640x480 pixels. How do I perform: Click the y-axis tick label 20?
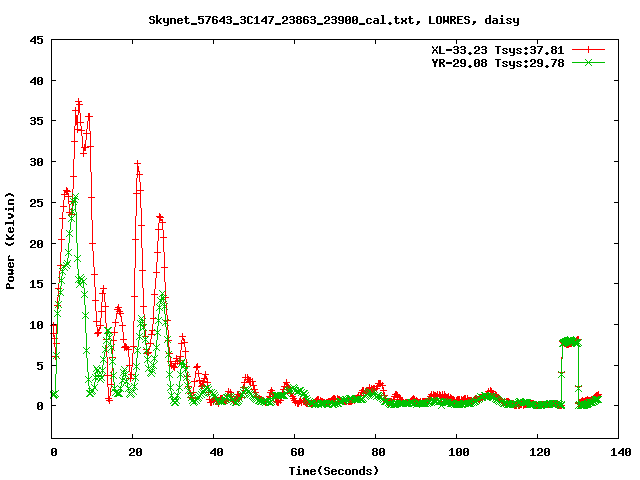[36, 243]
